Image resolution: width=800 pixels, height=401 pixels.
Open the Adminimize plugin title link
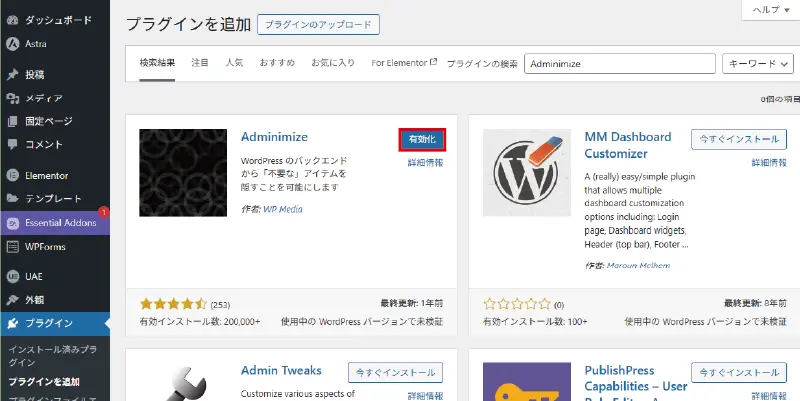click(x=274, y=137)
